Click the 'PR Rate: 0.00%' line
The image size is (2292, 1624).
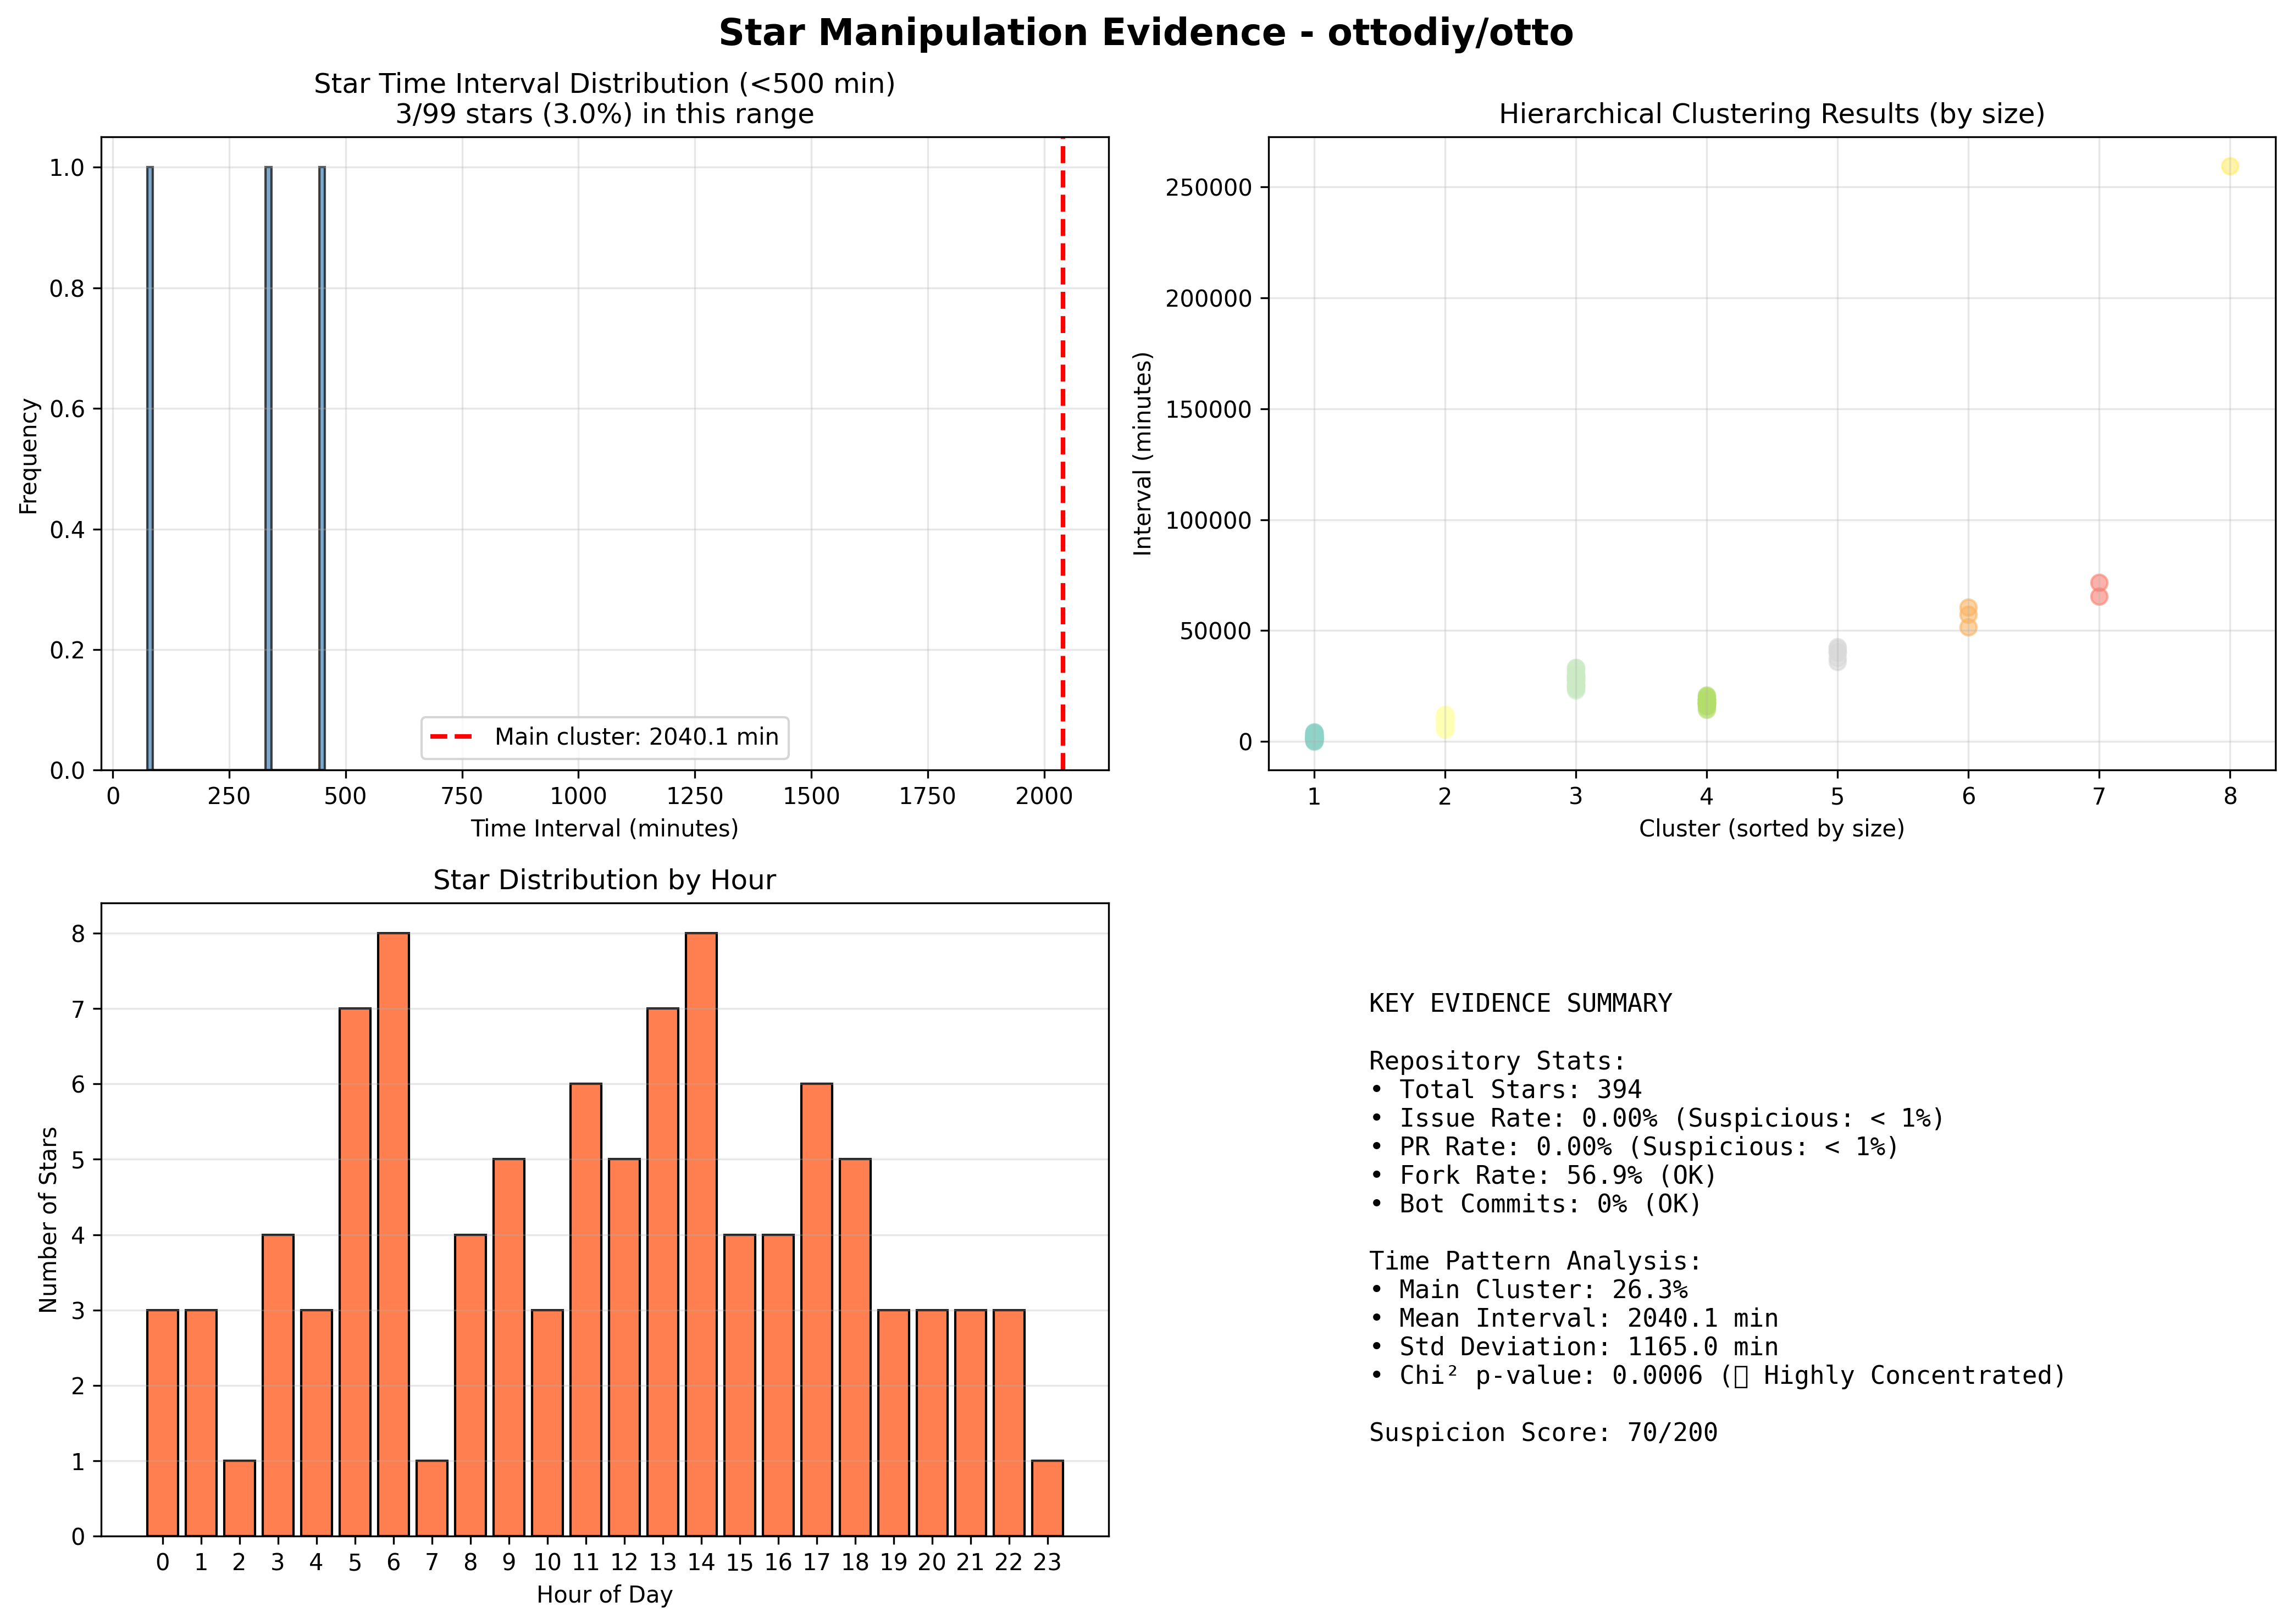[1634, 1146]
